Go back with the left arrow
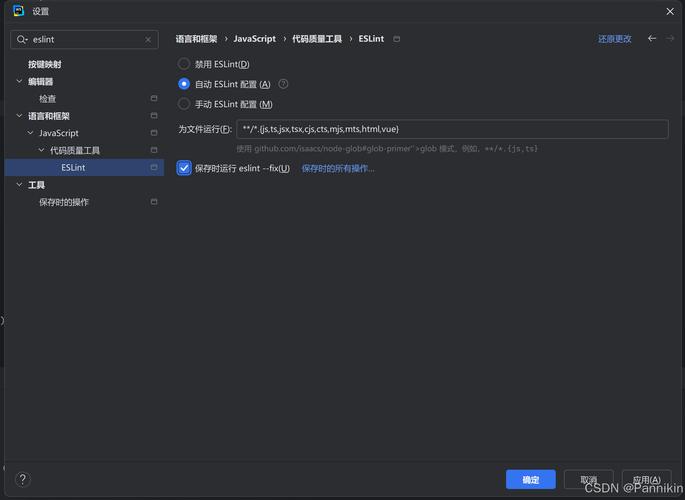Image resolution: width=685 pixels, height=500 pixels. [x=652, y=38]
